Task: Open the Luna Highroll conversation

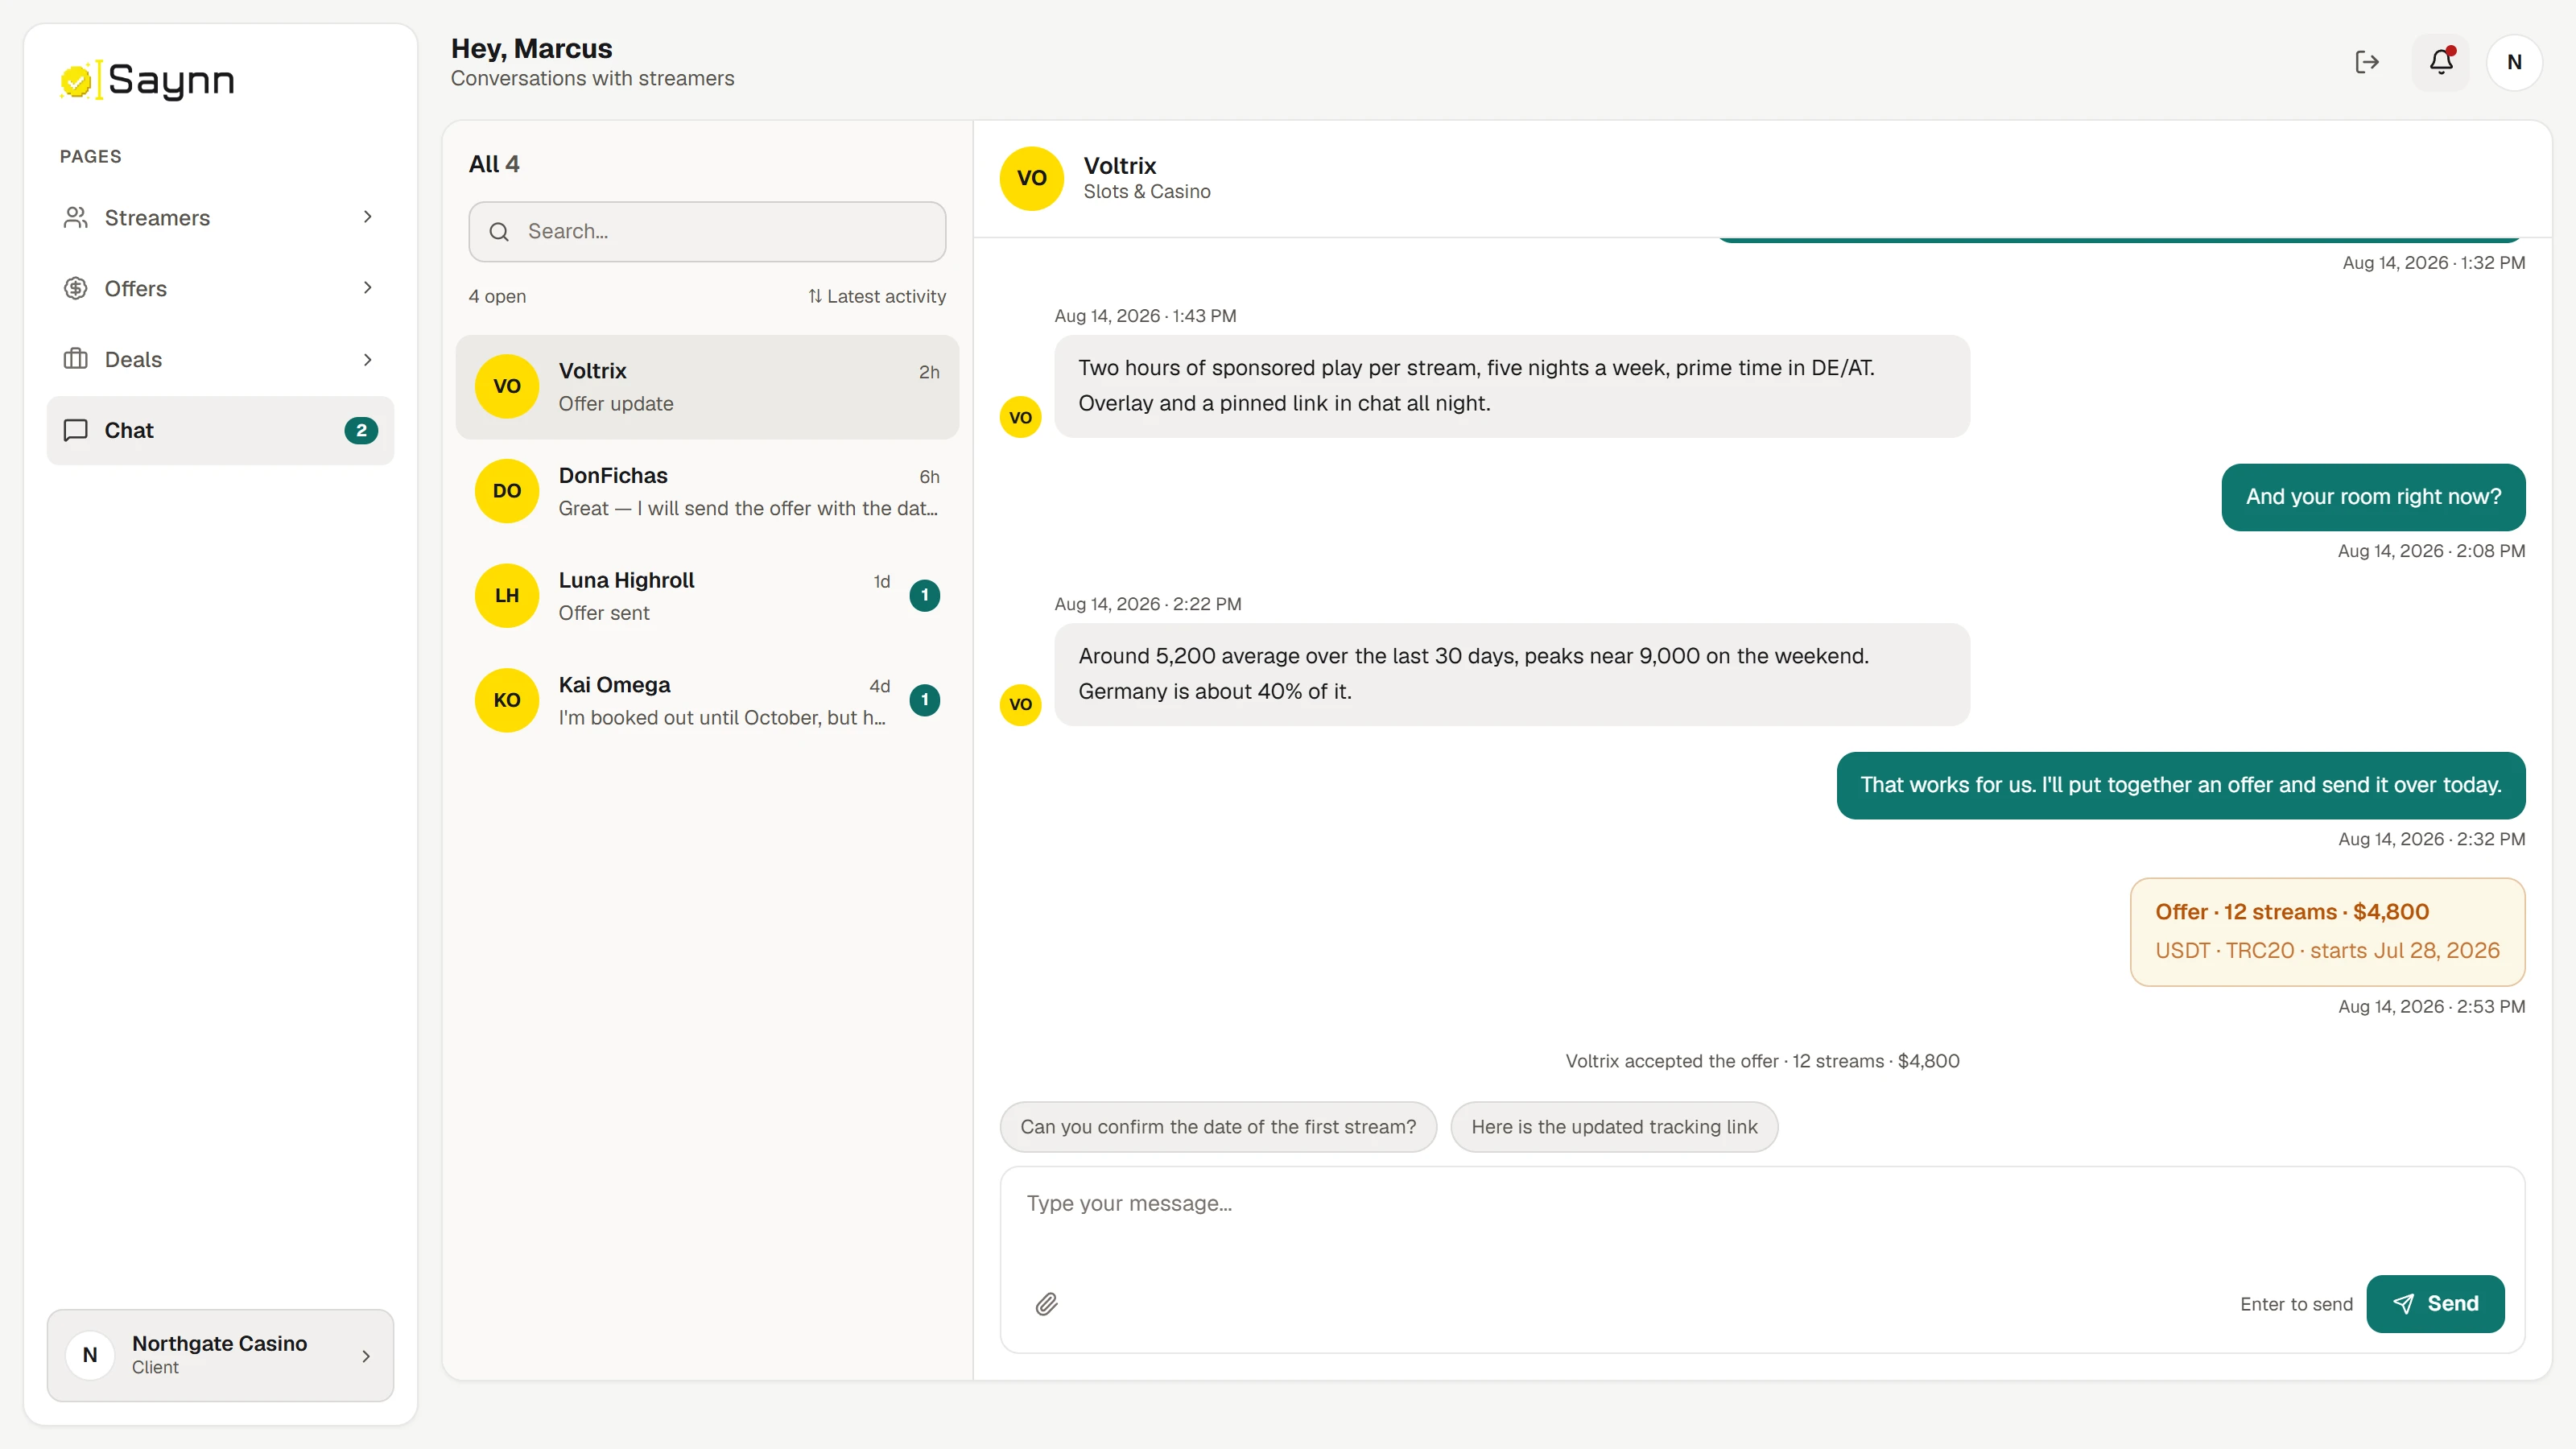Action: [x=707, y=596]
